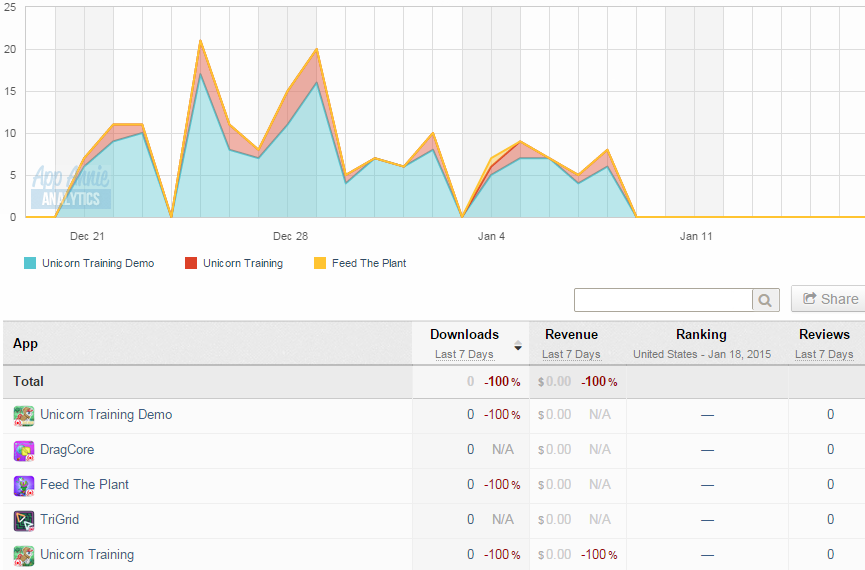The image size is (865, 570).
Task: Click the Reviews 'Last 7 Days' period label
Action: coord(824,354)
